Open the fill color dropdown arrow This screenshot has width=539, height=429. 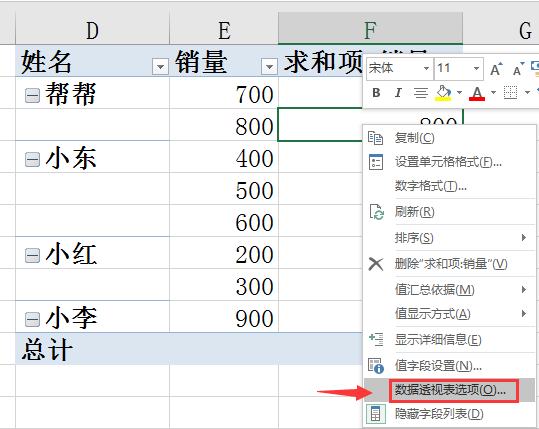click(459, 92)
